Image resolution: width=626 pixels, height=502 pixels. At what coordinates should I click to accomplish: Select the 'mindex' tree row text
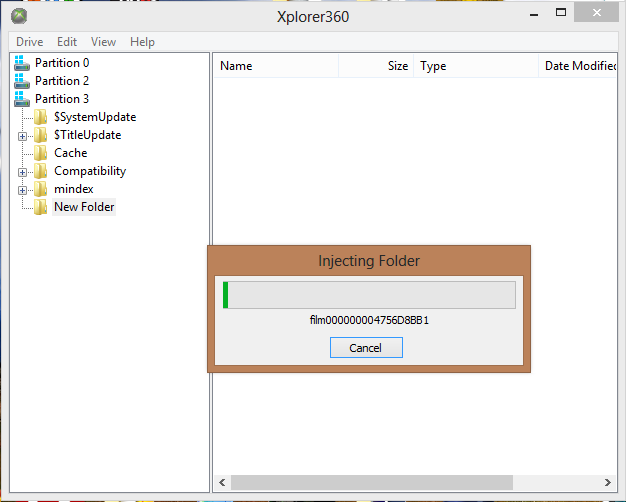[74, 189]
